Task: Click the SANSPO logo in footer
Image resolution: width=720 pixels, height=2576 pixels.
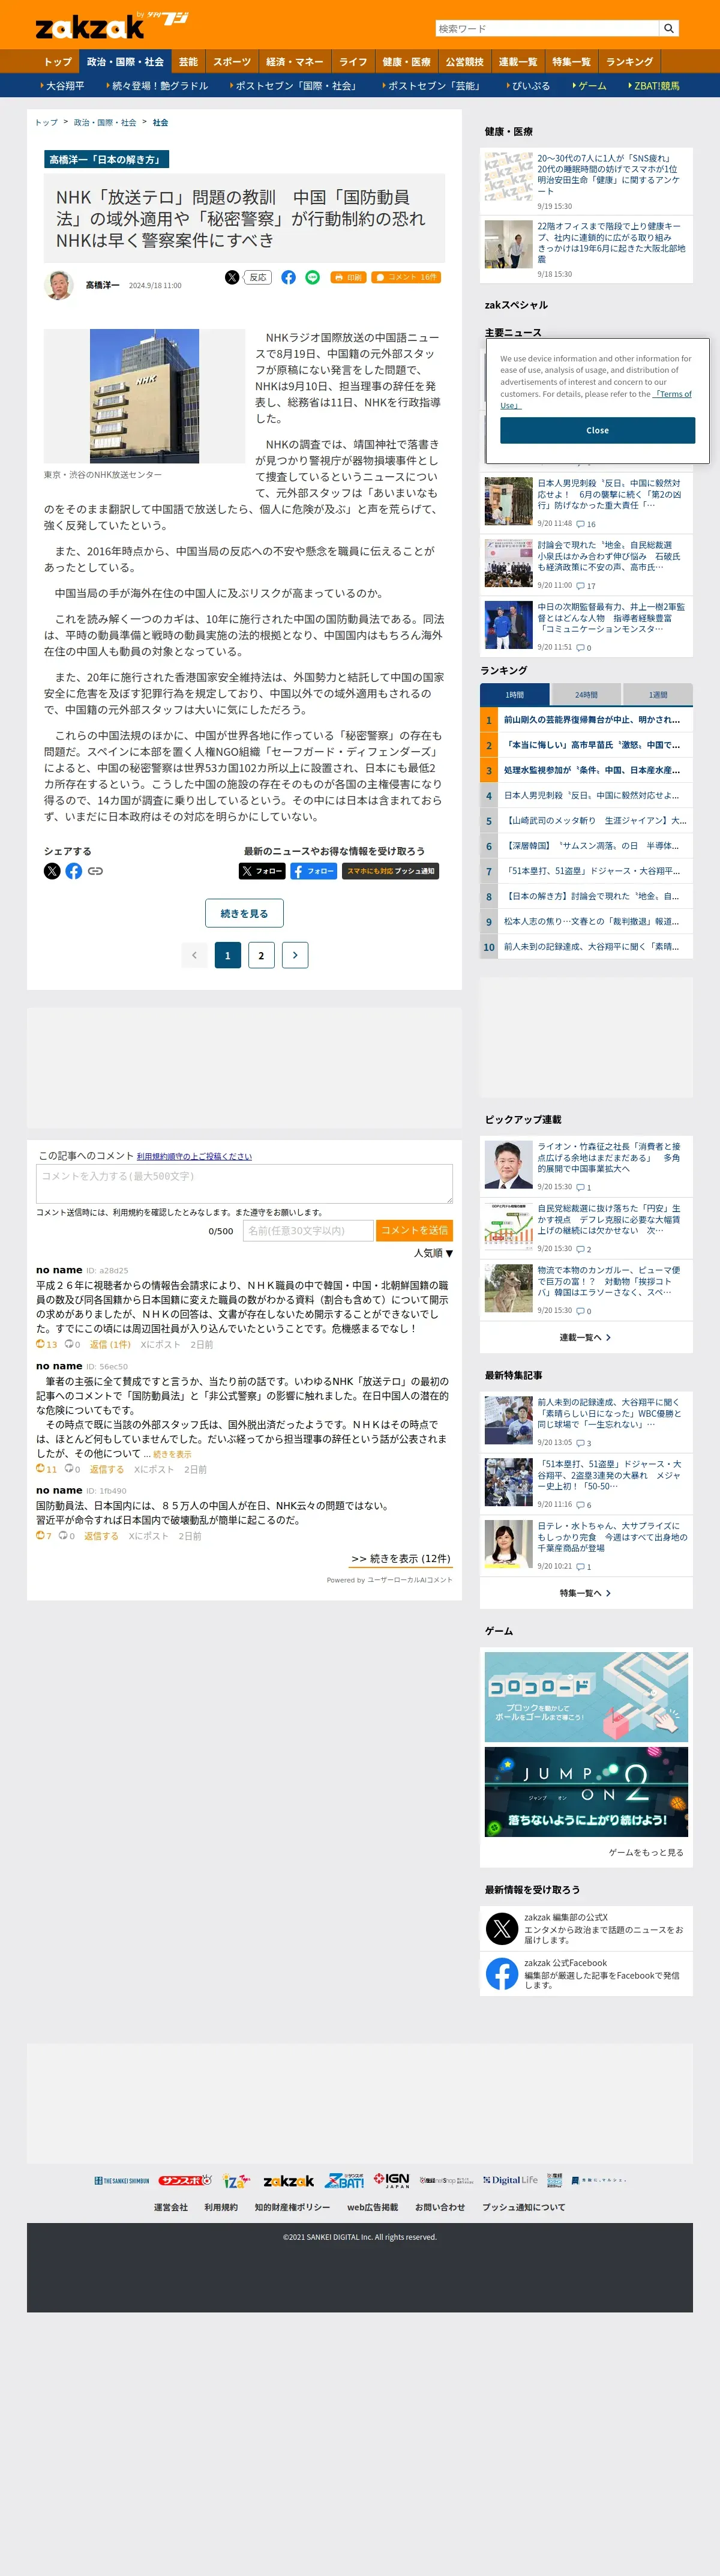Action: pyautogui.click(x=185, y=2181)
